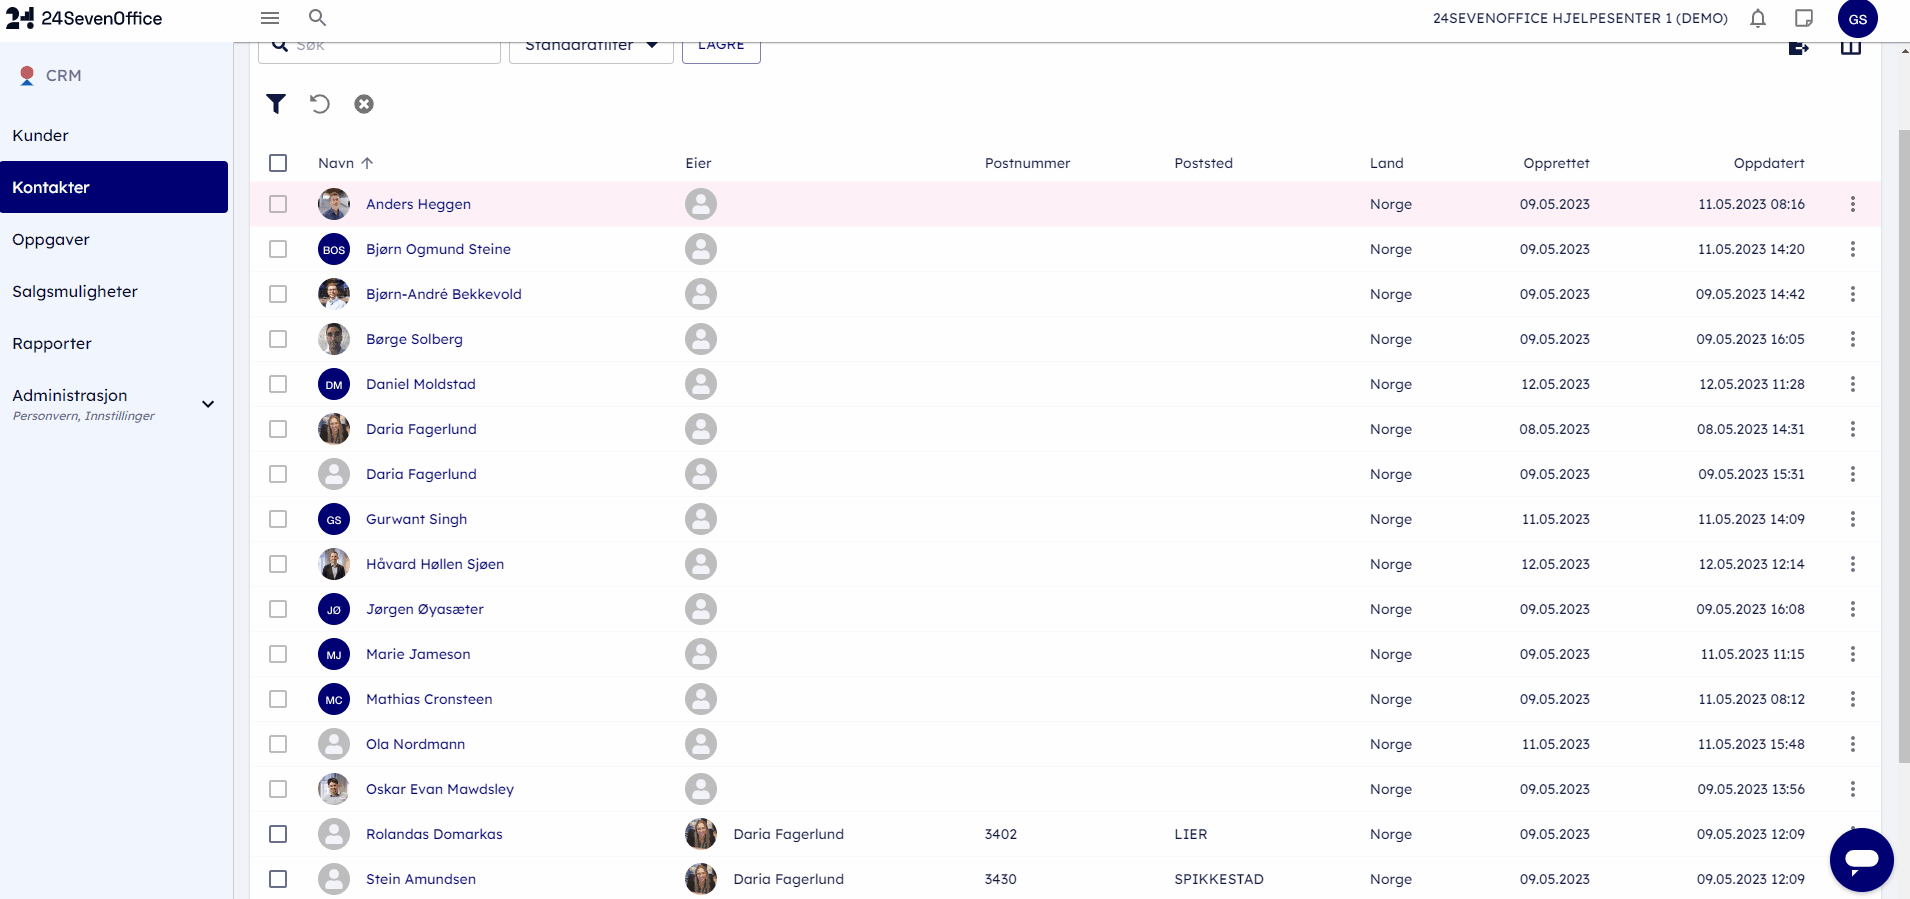Go to Kunder in the sidebar
Screen dimensions: 1910x899
coord(41,135)
